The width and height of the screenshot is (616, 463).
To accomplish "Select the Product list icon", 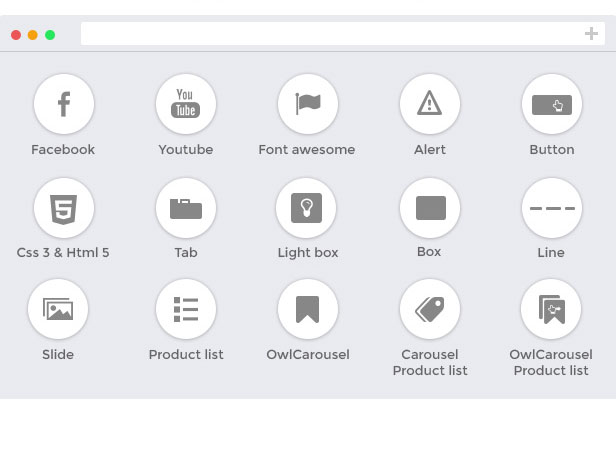I will point(185,310).
